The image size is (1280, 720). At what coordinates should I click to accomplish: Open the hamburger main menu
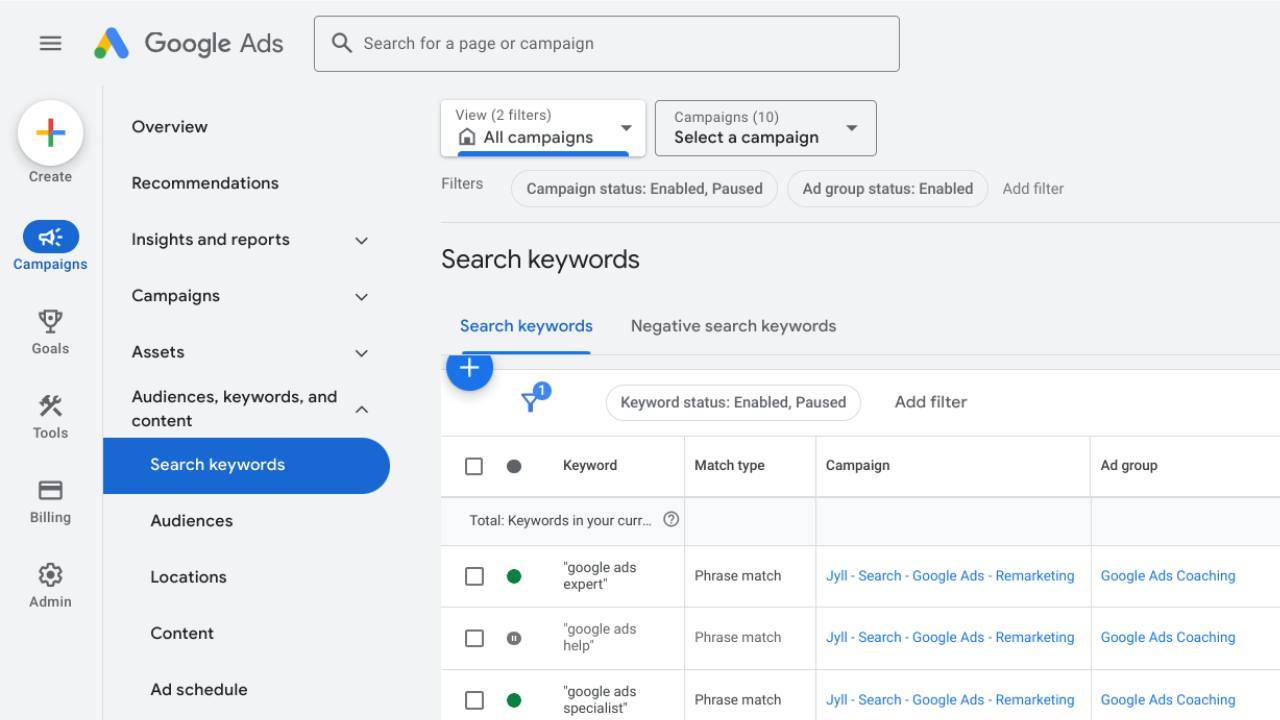(x=50, y=43)
